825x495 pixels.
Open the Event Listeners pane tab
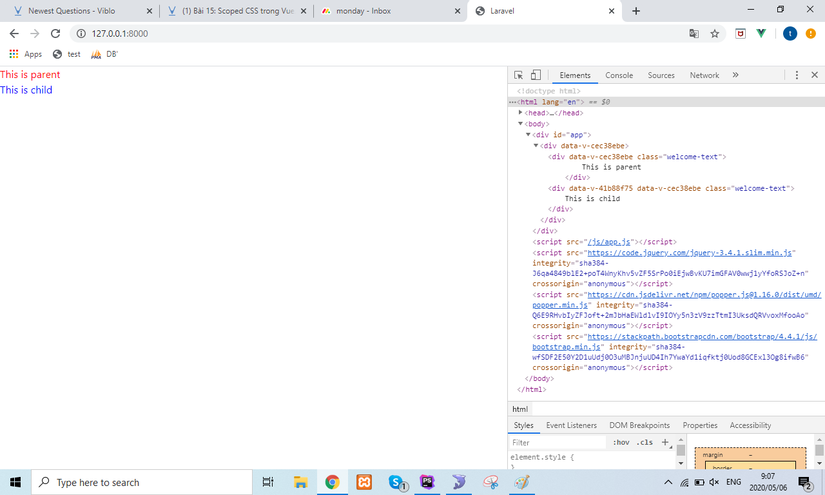pyautogui.click(x=571, y=425)
